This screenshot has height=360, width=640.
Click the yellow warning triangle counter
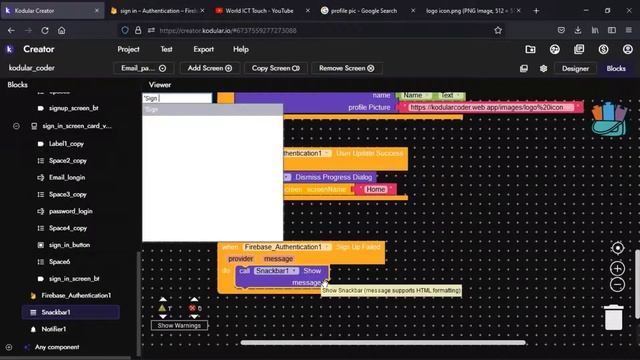162,308
